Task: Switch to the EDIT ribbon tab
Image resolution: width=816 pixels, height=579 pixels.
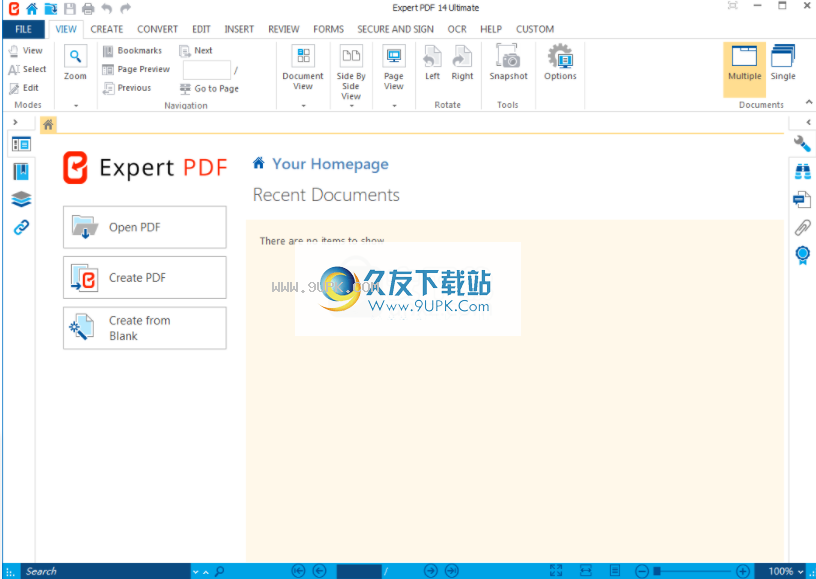Action: (x=201, y=29)
